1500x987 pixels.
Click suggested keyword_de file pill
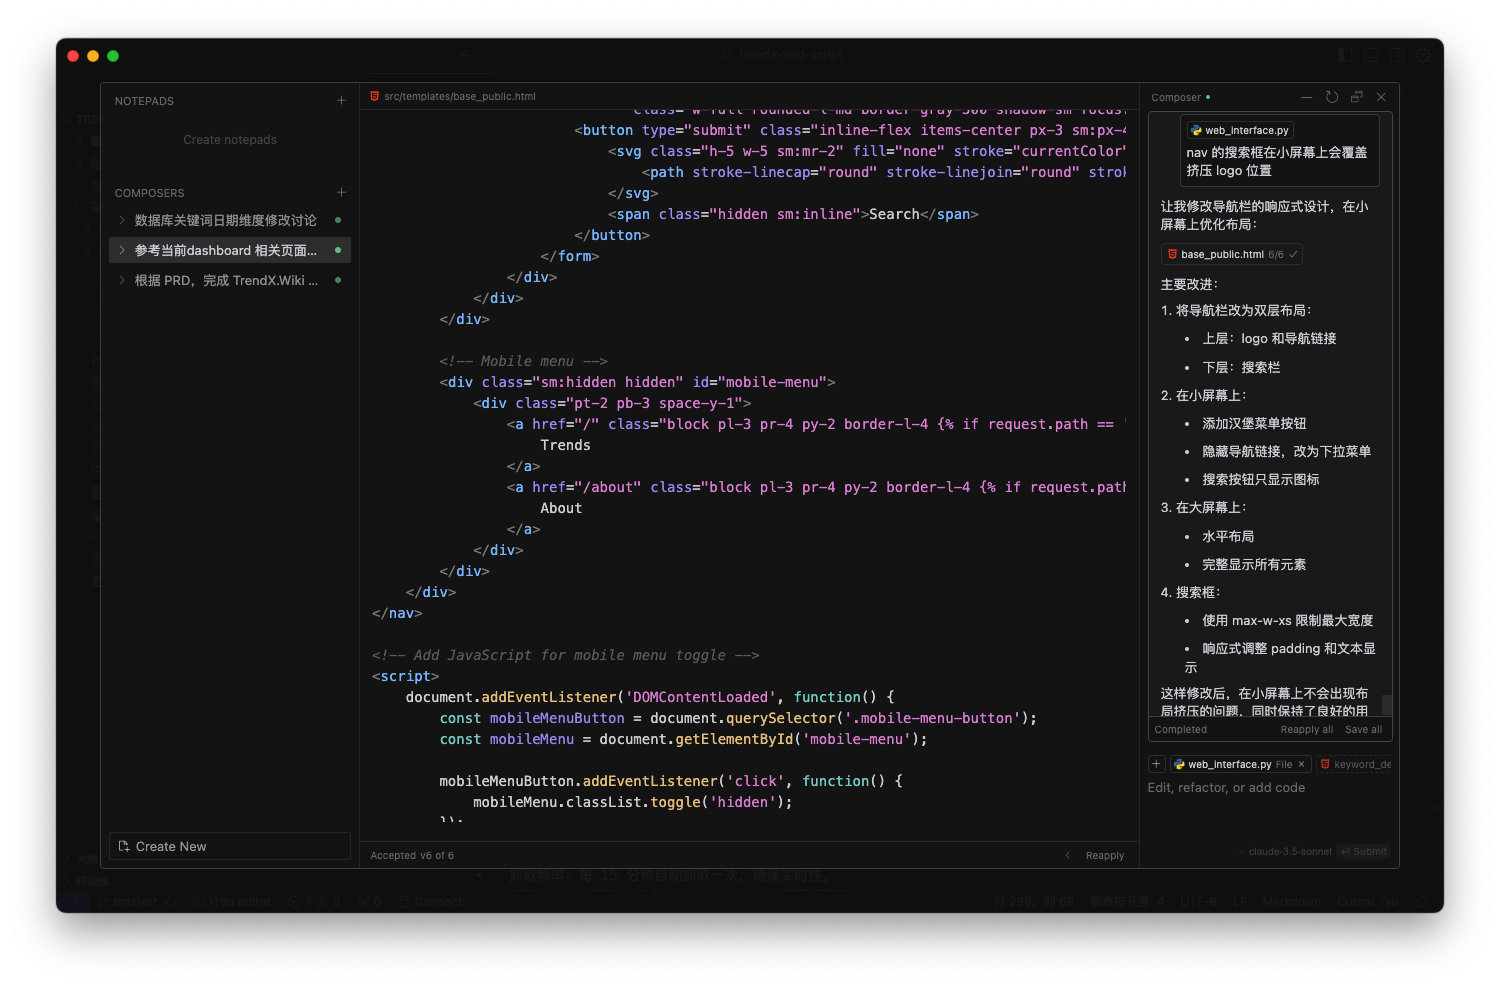point(1355,764)
